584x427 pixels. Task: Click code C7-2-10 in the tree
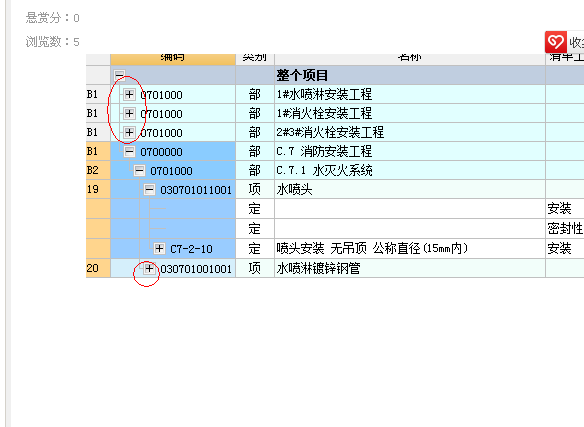click(191, 249)
